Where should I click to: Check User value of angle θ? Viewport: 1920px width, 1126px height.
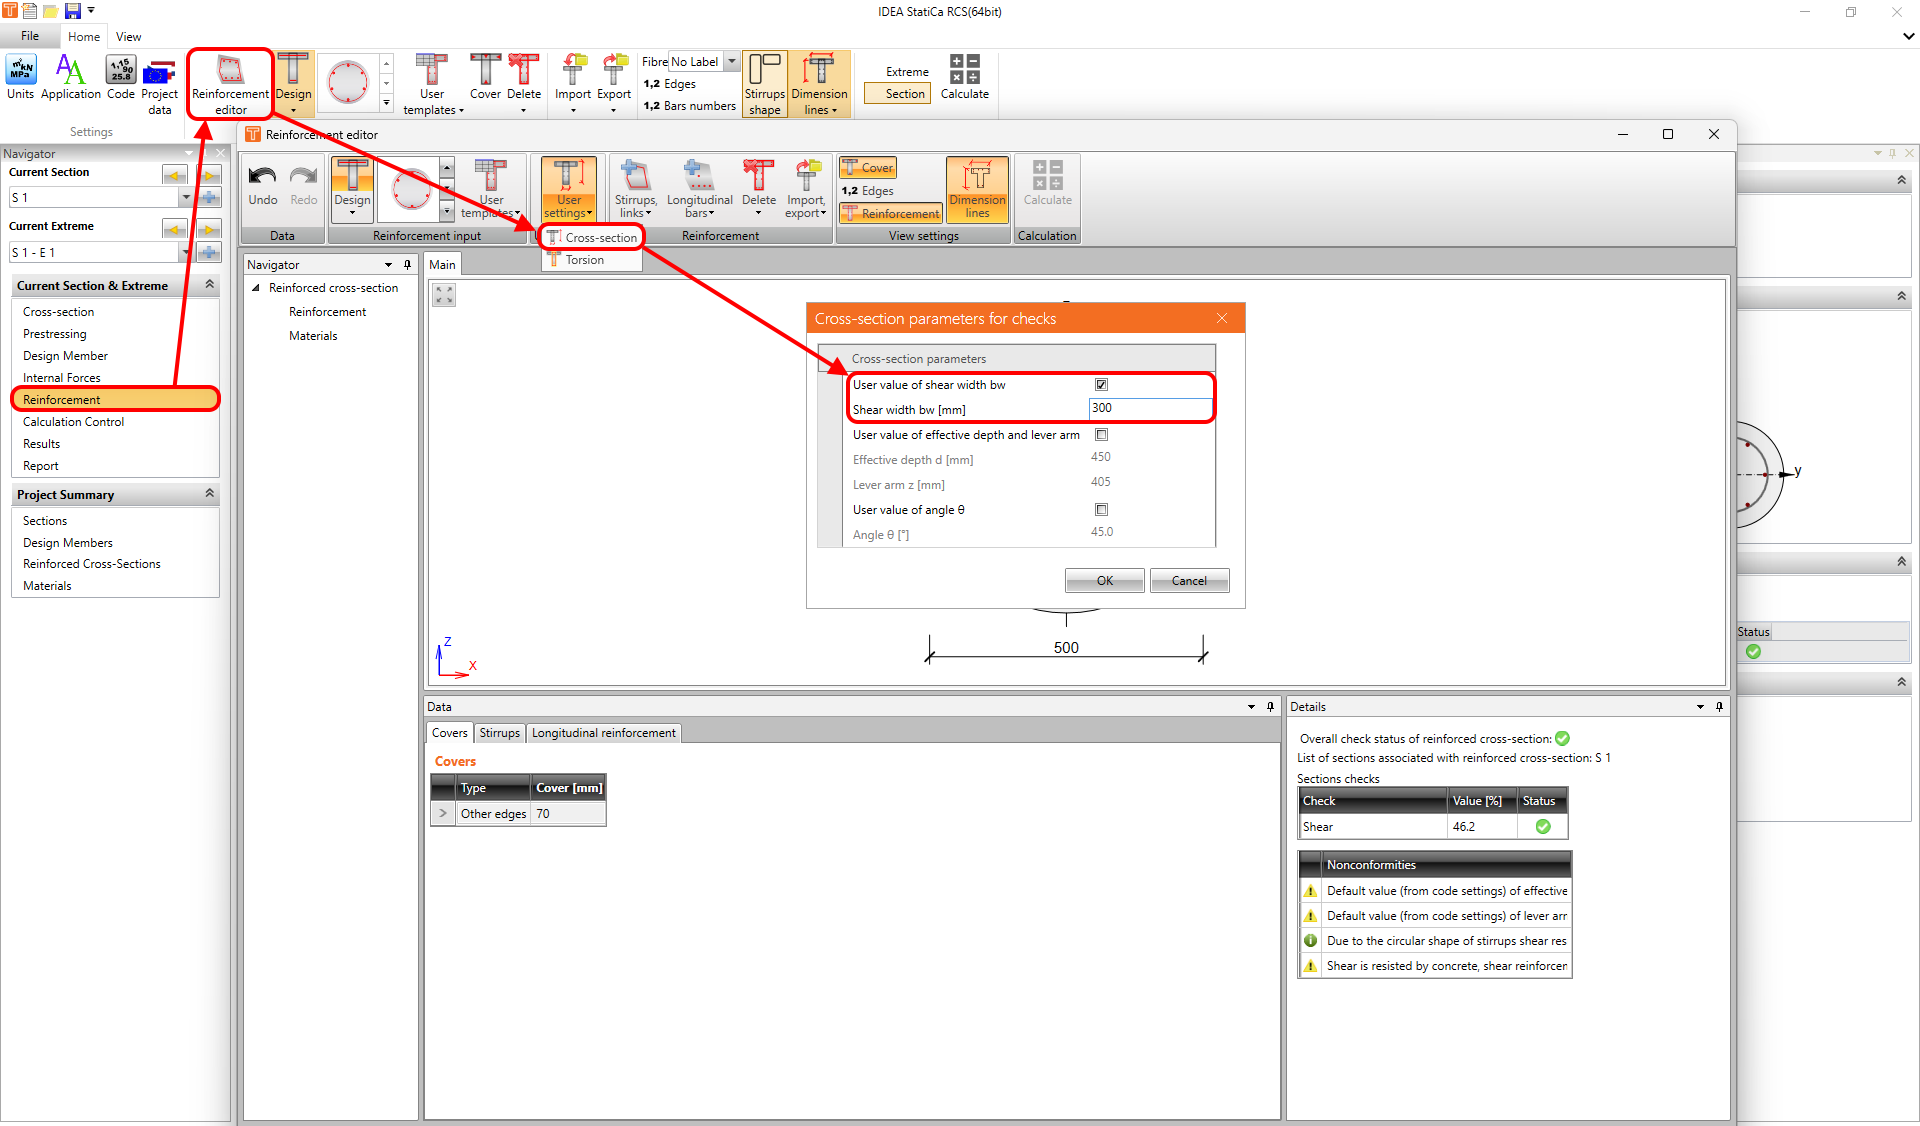pyautogui.click(x=1101, y=509)
